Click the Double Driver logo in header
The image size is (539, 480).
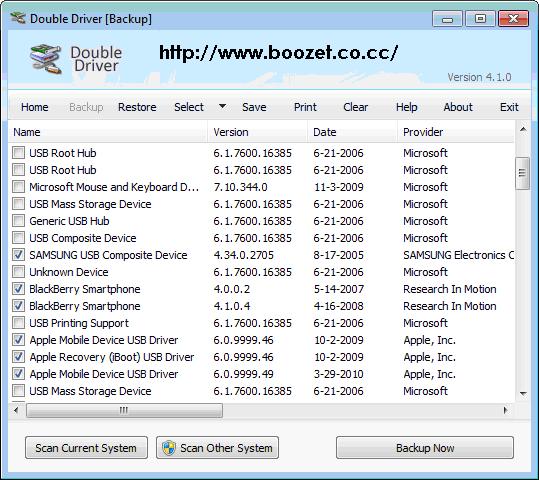pyautogui.click(x=46, y=59)
